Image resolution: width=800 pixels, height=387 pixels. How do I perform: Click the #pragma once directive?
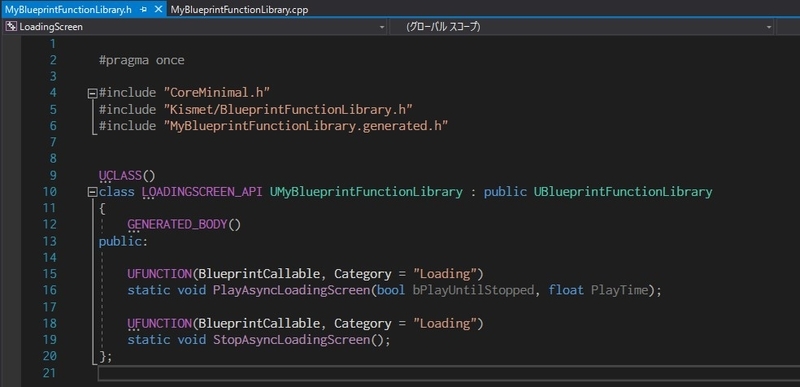click(141, 60)
